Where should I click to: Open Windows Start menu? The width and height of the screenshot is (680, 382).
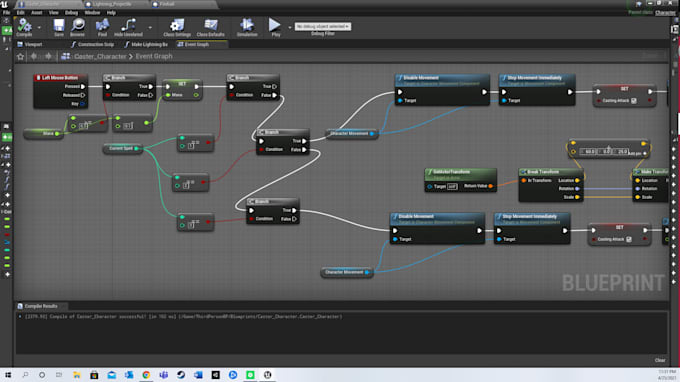tap(8, 375)
